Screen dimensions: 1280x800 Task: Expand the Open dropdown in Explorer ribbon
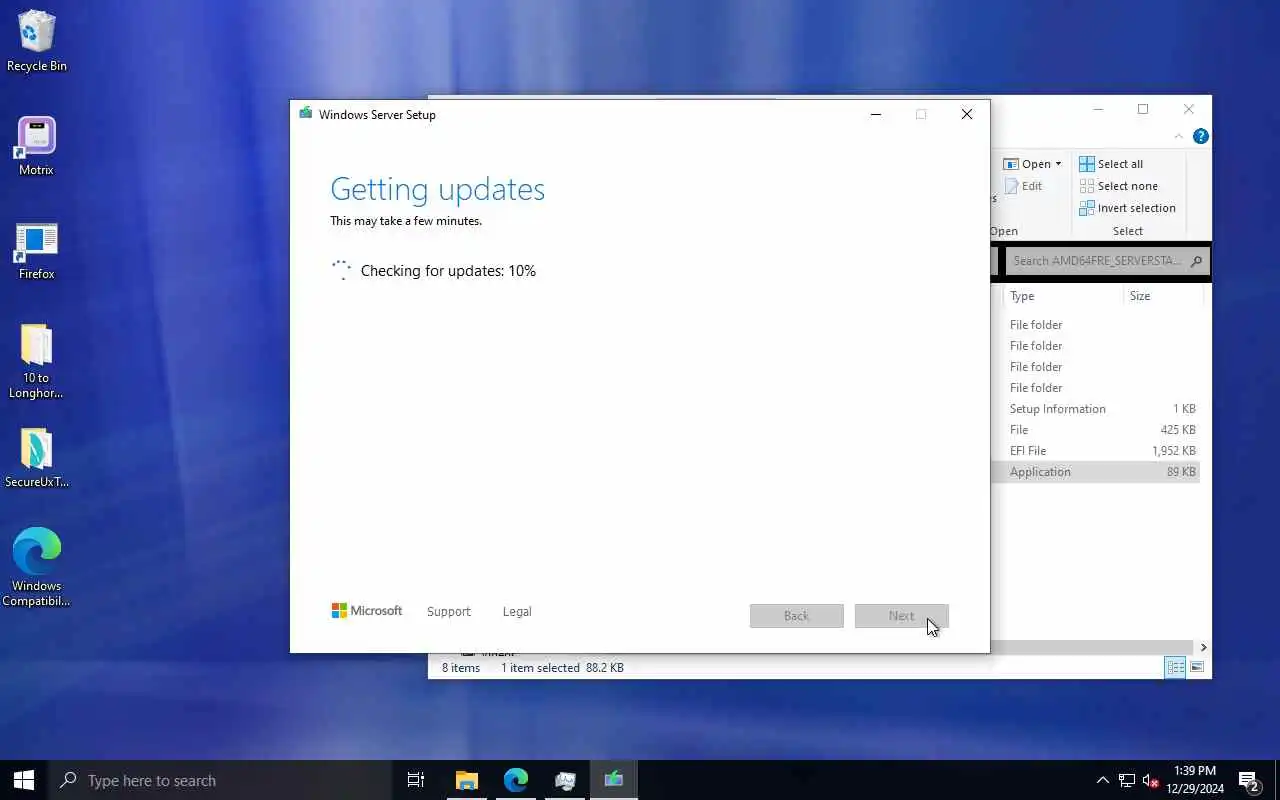(1033, 164)
